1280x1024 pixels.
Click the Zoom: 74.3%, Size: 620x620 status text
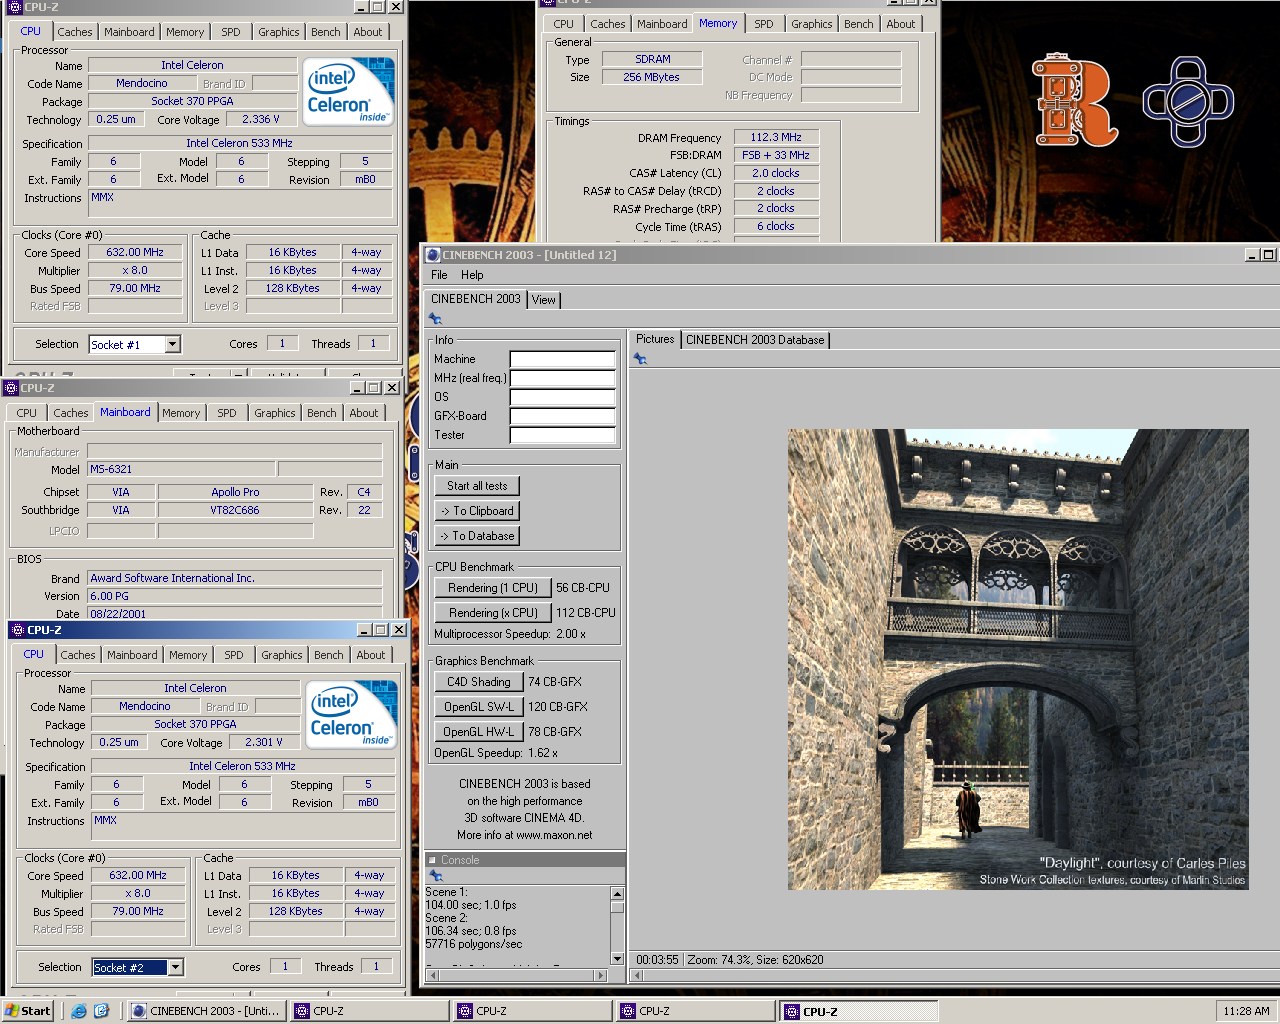756,960
